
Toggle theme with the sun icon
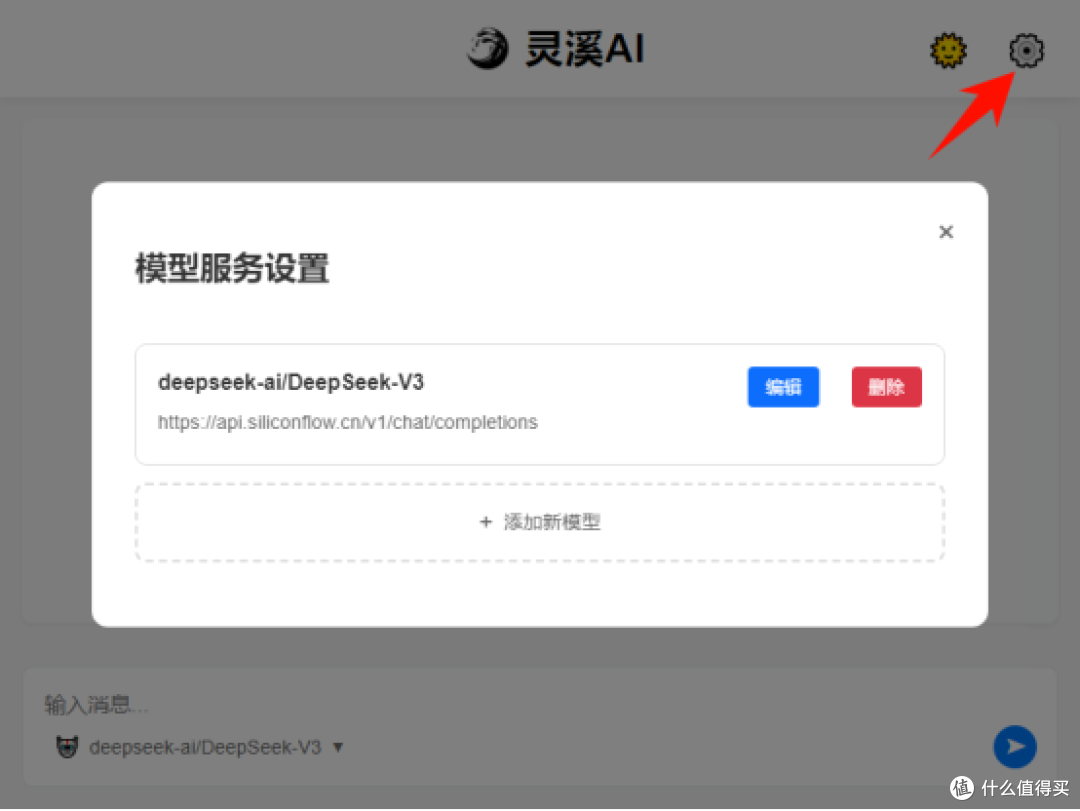[948, 50]
